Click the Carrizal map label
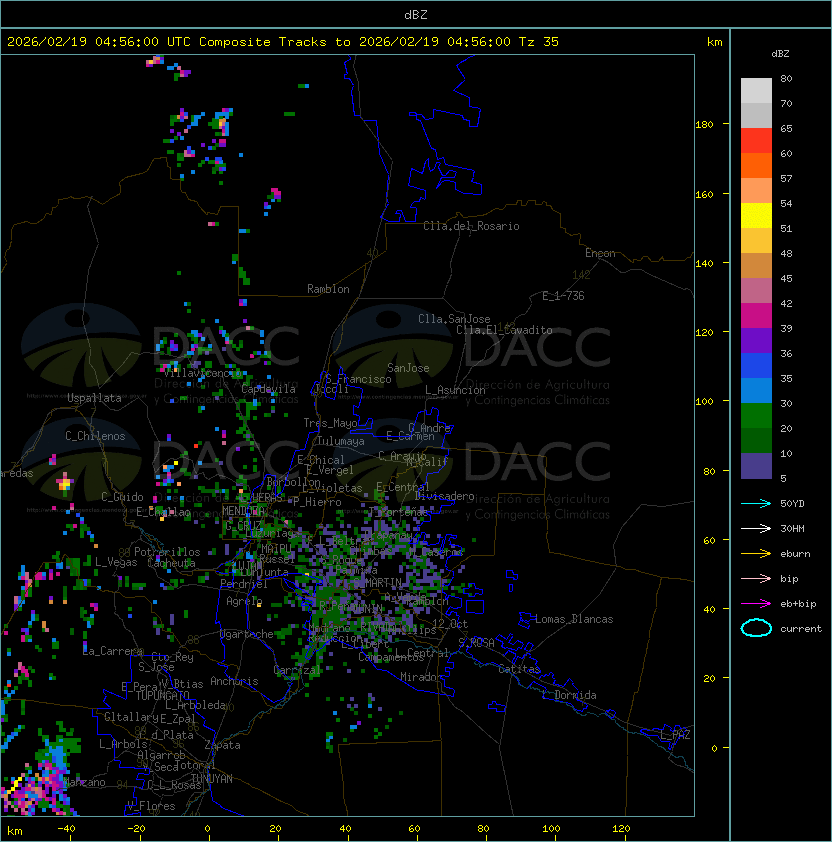The height and width of the screenshot is (842, 832). (297, 670)
